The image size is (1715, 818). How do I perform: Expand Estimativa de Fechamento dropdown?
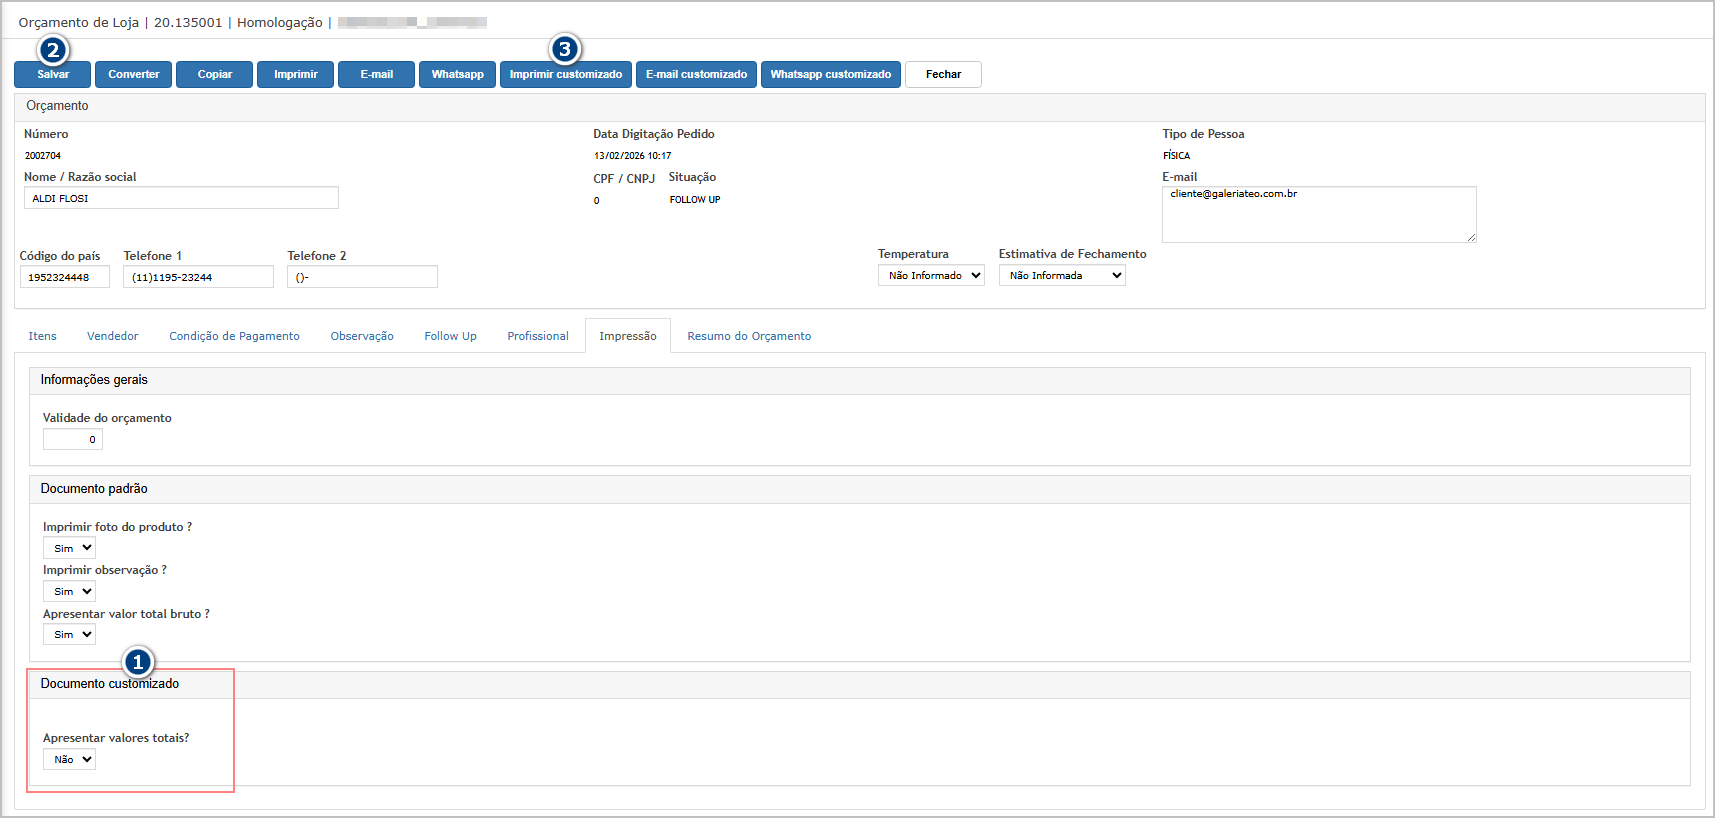click(x=1061, y=276)
